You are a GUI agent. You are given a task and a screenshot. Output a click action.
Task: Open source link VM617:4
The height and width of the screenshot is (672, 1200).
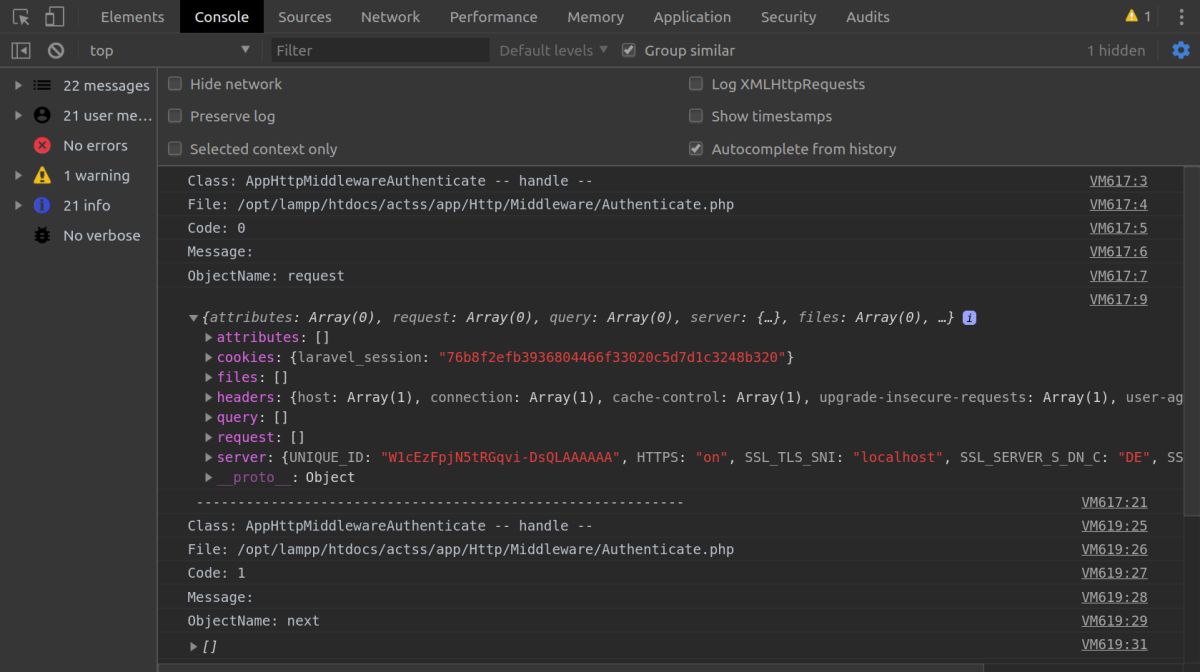1118,205
